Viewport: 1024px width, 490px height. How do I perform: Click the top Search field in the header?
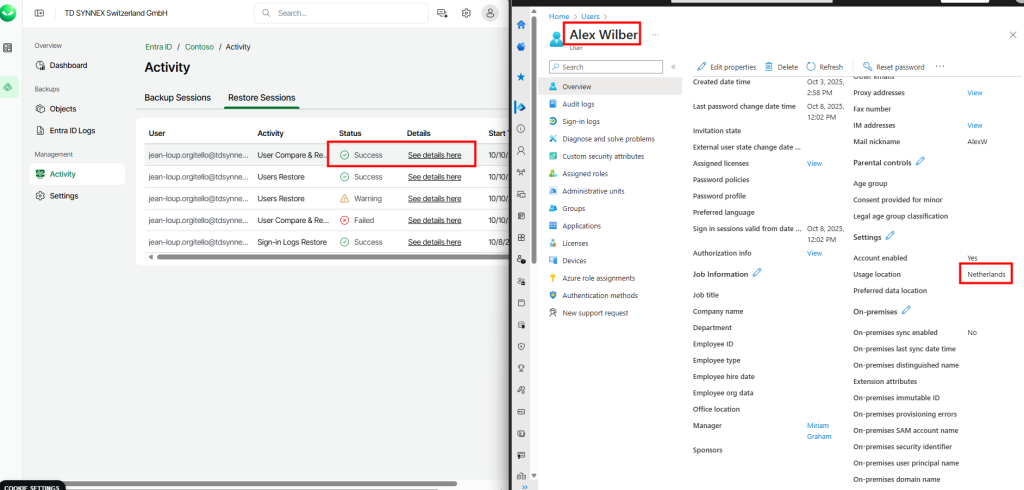coord(340,13)
